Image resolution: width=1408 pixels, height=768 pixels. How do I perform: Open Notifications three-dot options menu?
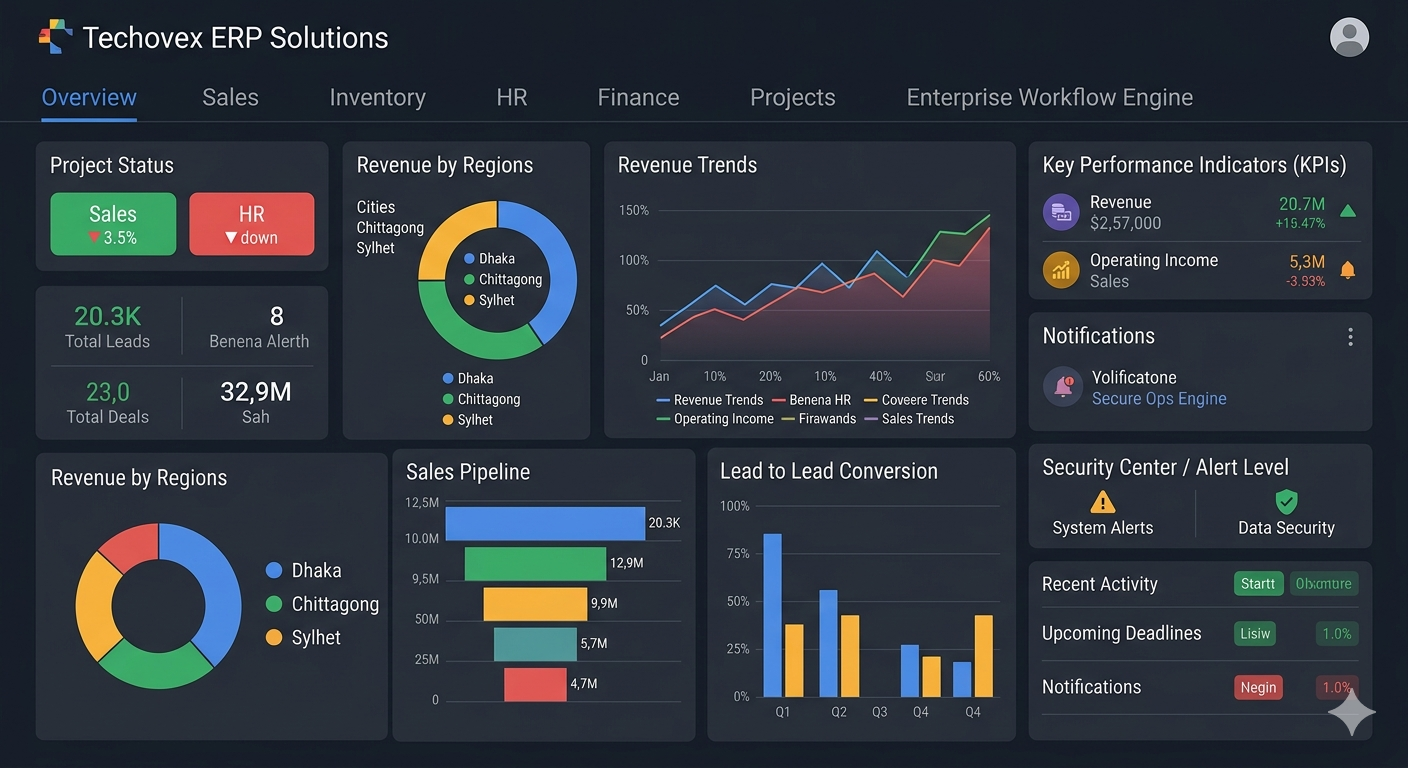pyautogui.click(x=1350, y=337)
